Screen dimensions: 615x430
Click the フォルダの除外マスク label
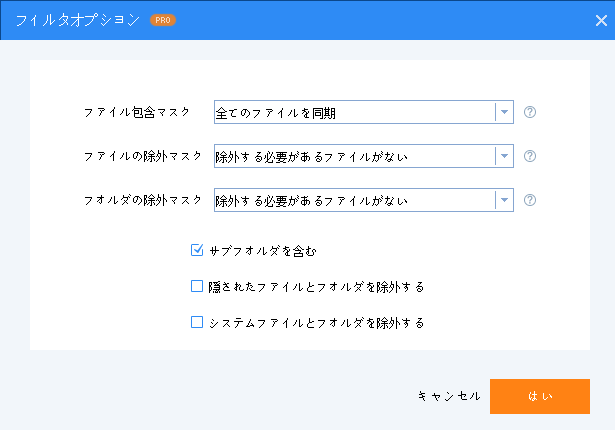(x=143, y=200)
